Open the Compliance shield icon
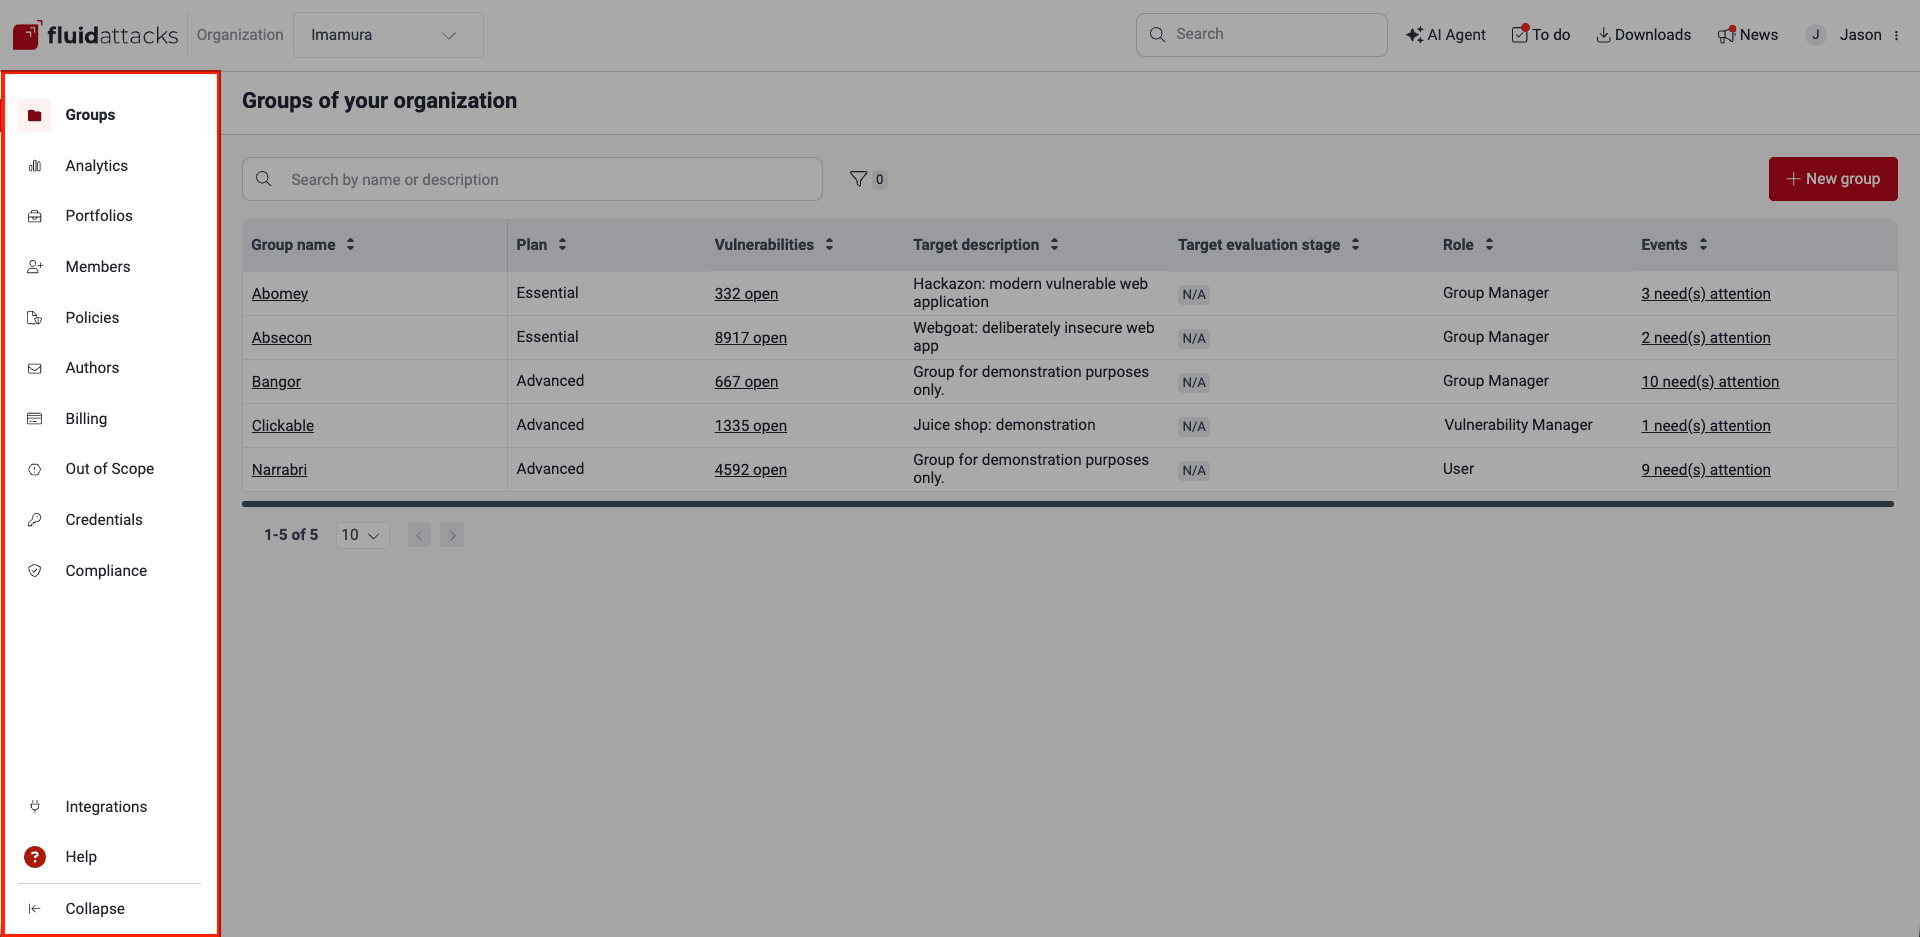 pos(35,570)
